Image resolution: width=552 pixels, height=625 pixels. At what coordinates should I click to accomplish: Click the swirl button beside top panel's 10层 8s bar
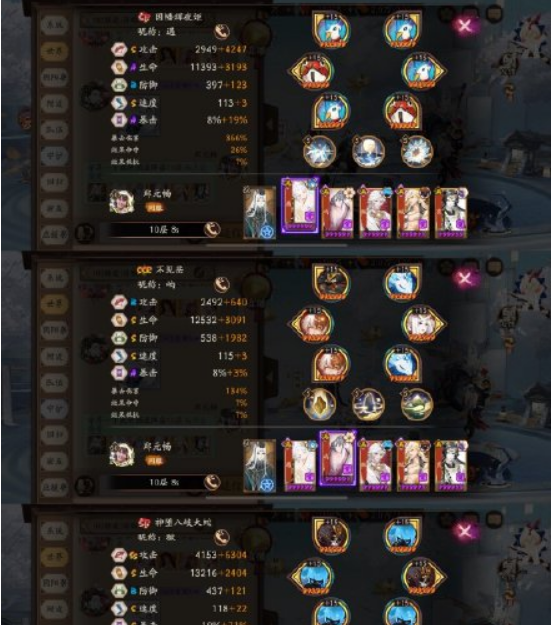(212, 229)
